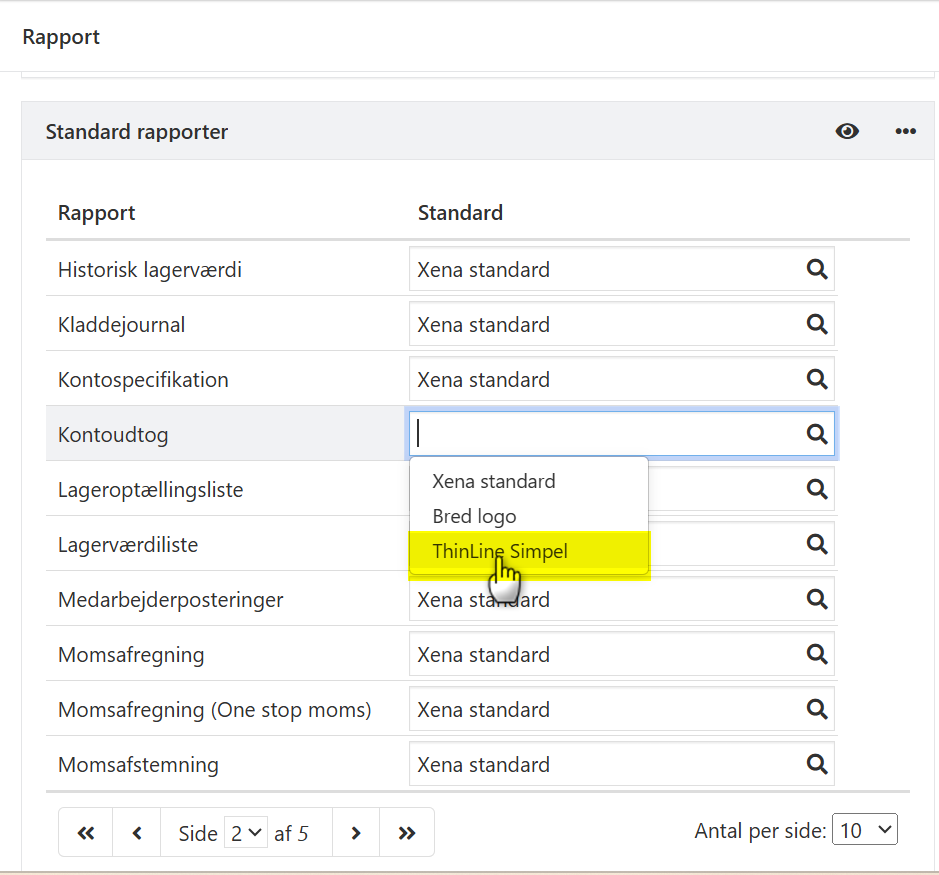Open the Antal per side dropdown
This screenshot has height=875, width=939.
tap(864, 830)
